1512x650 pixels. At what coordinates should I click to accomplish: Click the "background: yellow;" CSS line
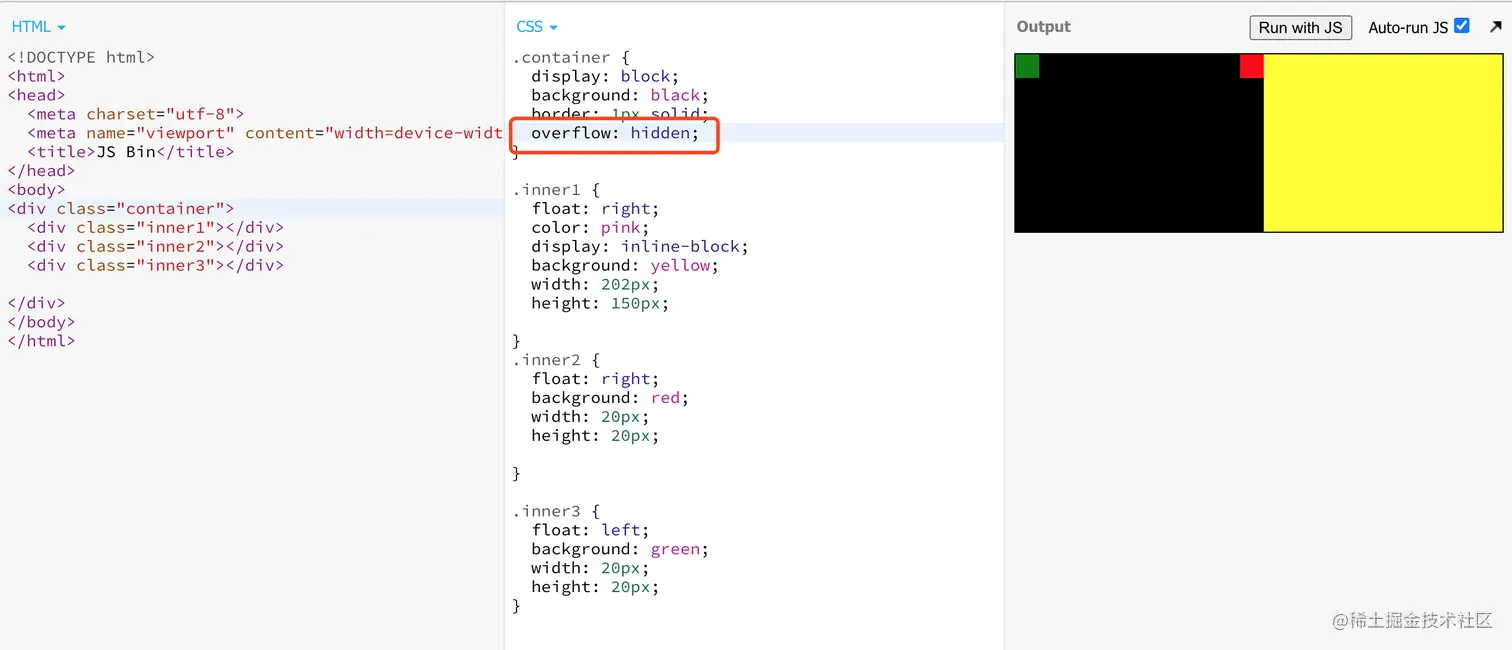pyautogui.click(x=625, y=265)
